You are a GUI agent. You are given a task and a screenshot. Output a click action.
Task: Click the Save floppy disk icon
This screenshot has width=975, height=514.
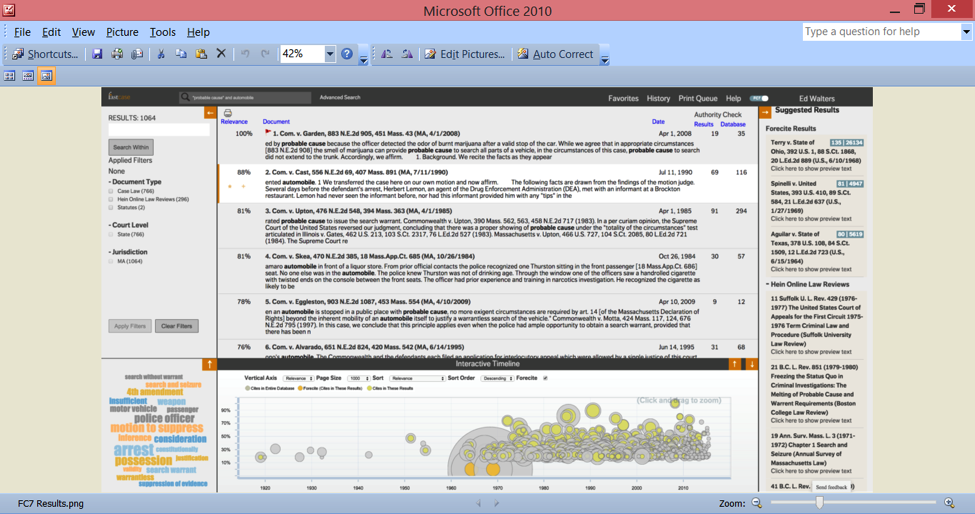tap(97, 54)
